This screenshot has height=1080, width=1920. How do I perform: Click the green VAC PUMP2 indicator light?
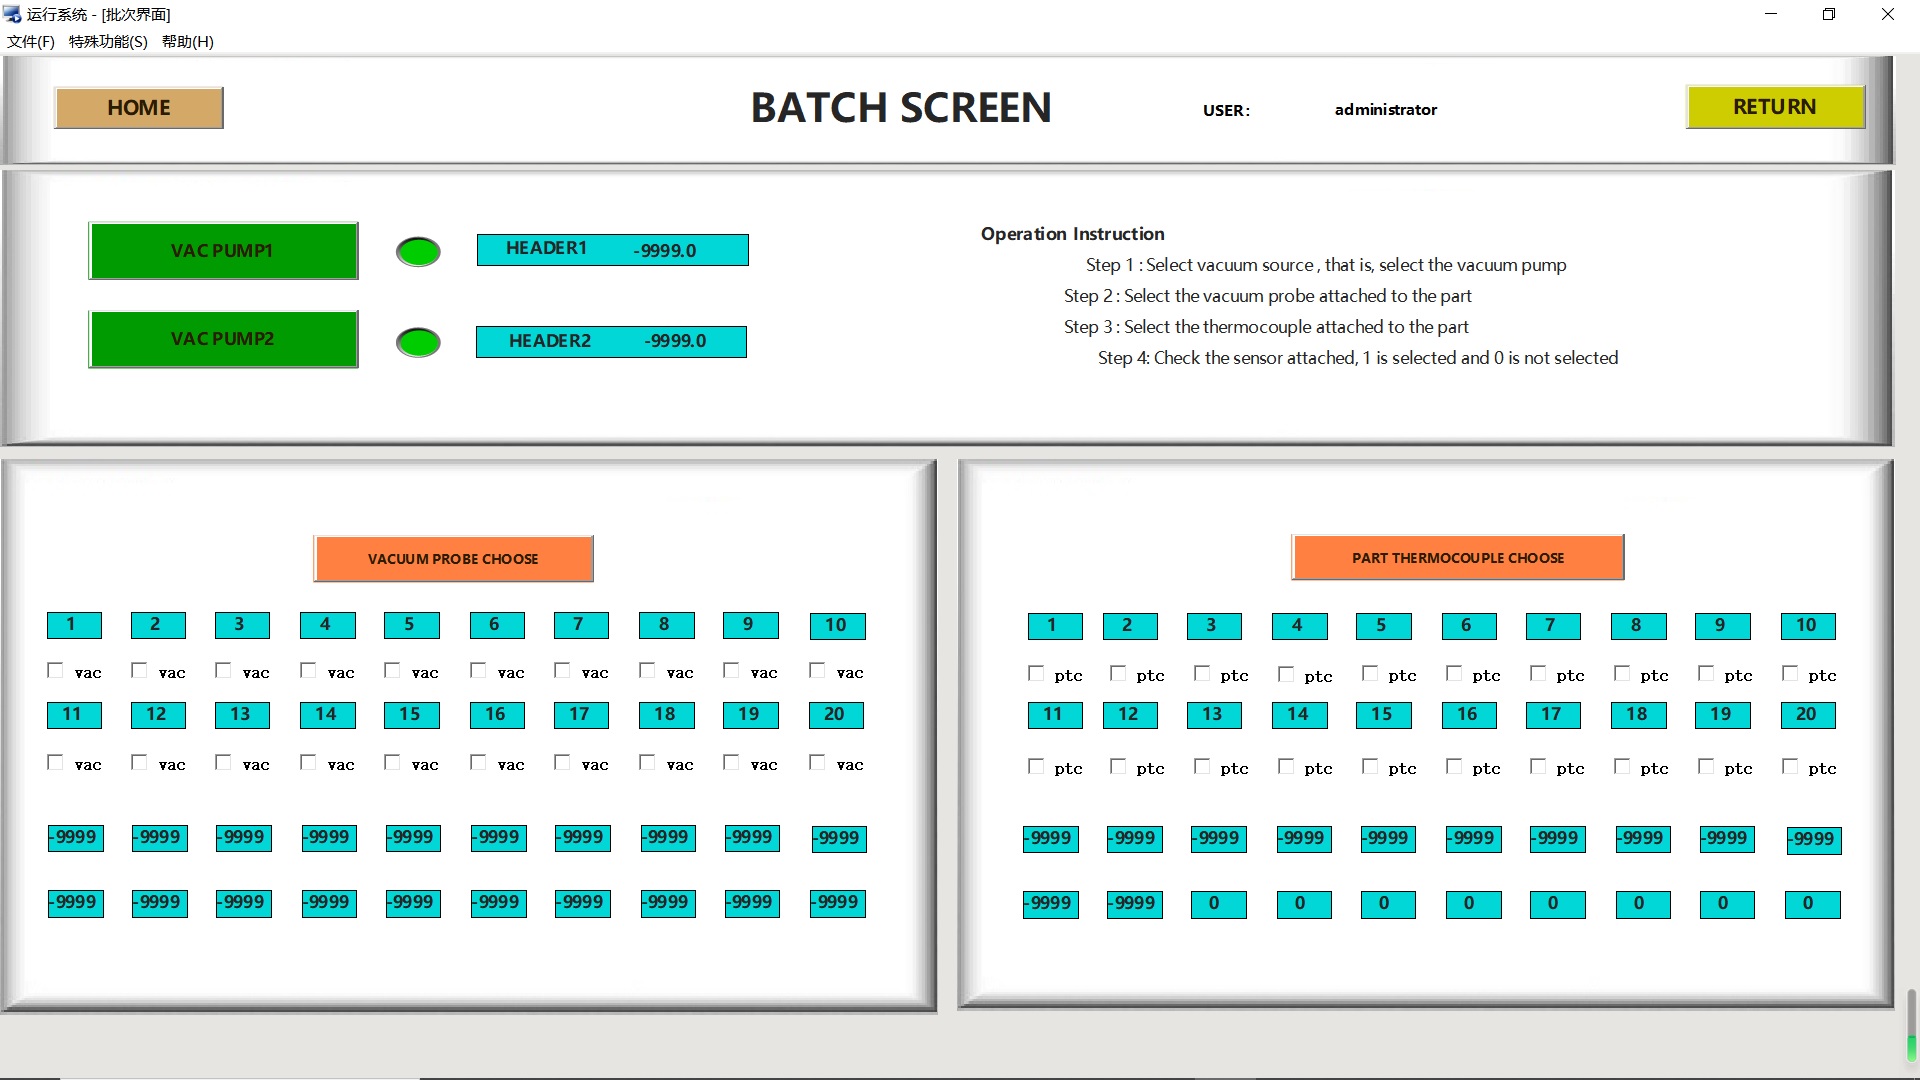coord(418,342)
